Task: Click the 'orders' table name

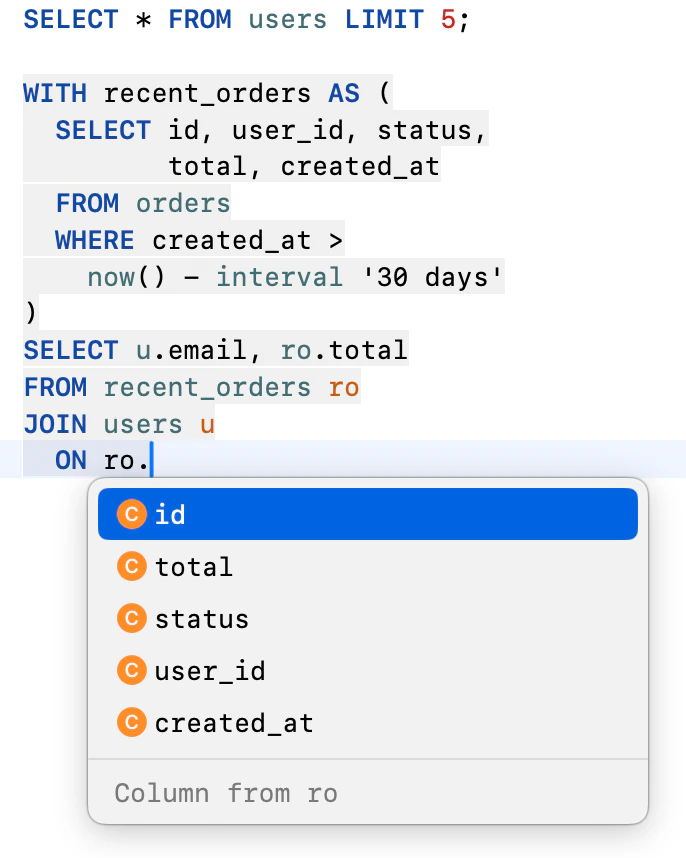Action: pyautogui.click(x=183, y=204)
